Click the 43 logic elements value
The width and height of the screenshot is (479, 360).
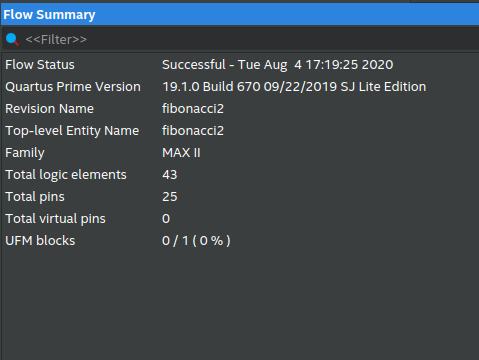coord(170,175)
